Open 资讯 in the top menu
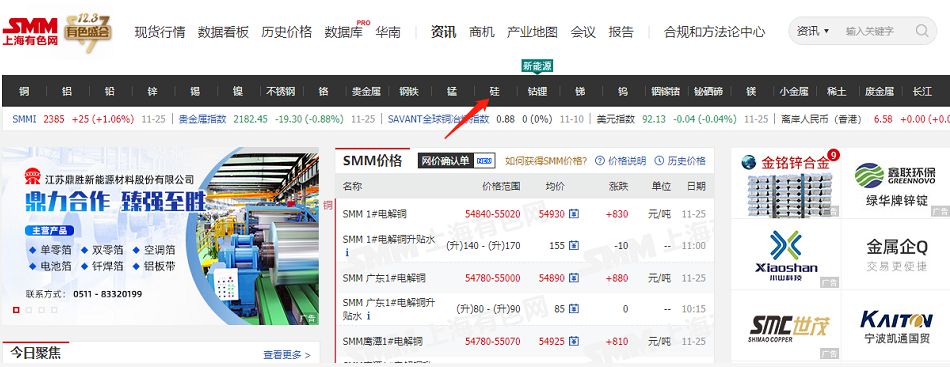 443,32
